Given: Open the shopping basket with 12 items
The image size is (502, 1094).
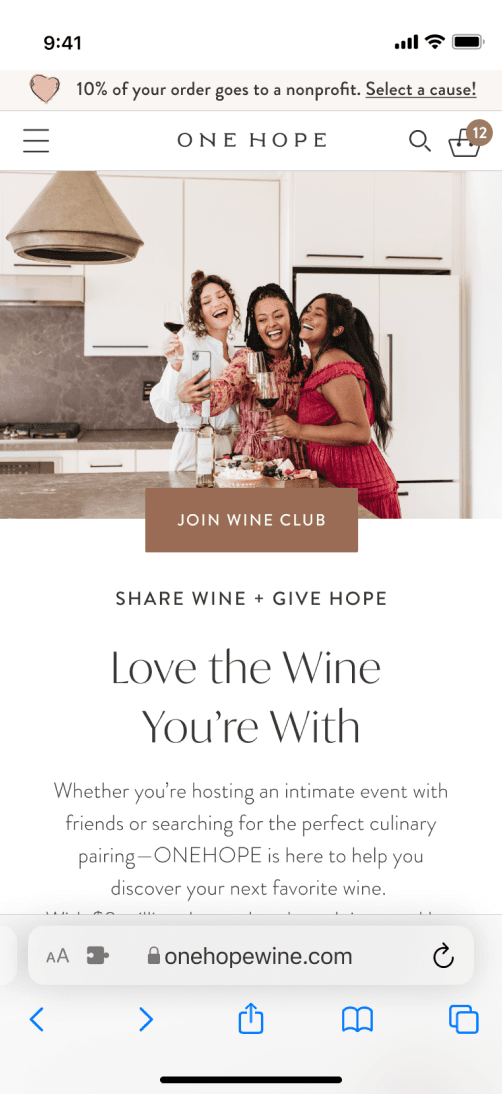Looking at the screenshot, I should 464,144.
